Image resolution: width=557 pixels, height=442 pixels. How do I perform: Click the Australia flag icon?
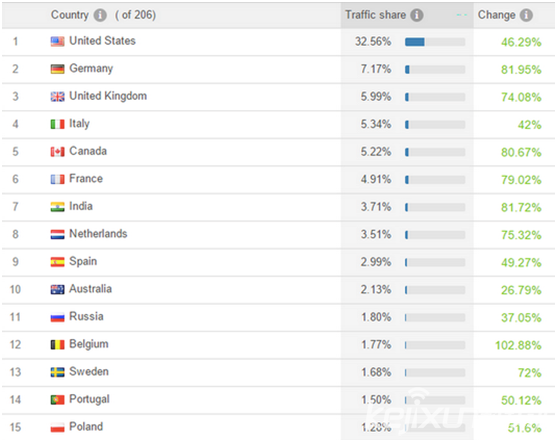click(x=58, y=290)
